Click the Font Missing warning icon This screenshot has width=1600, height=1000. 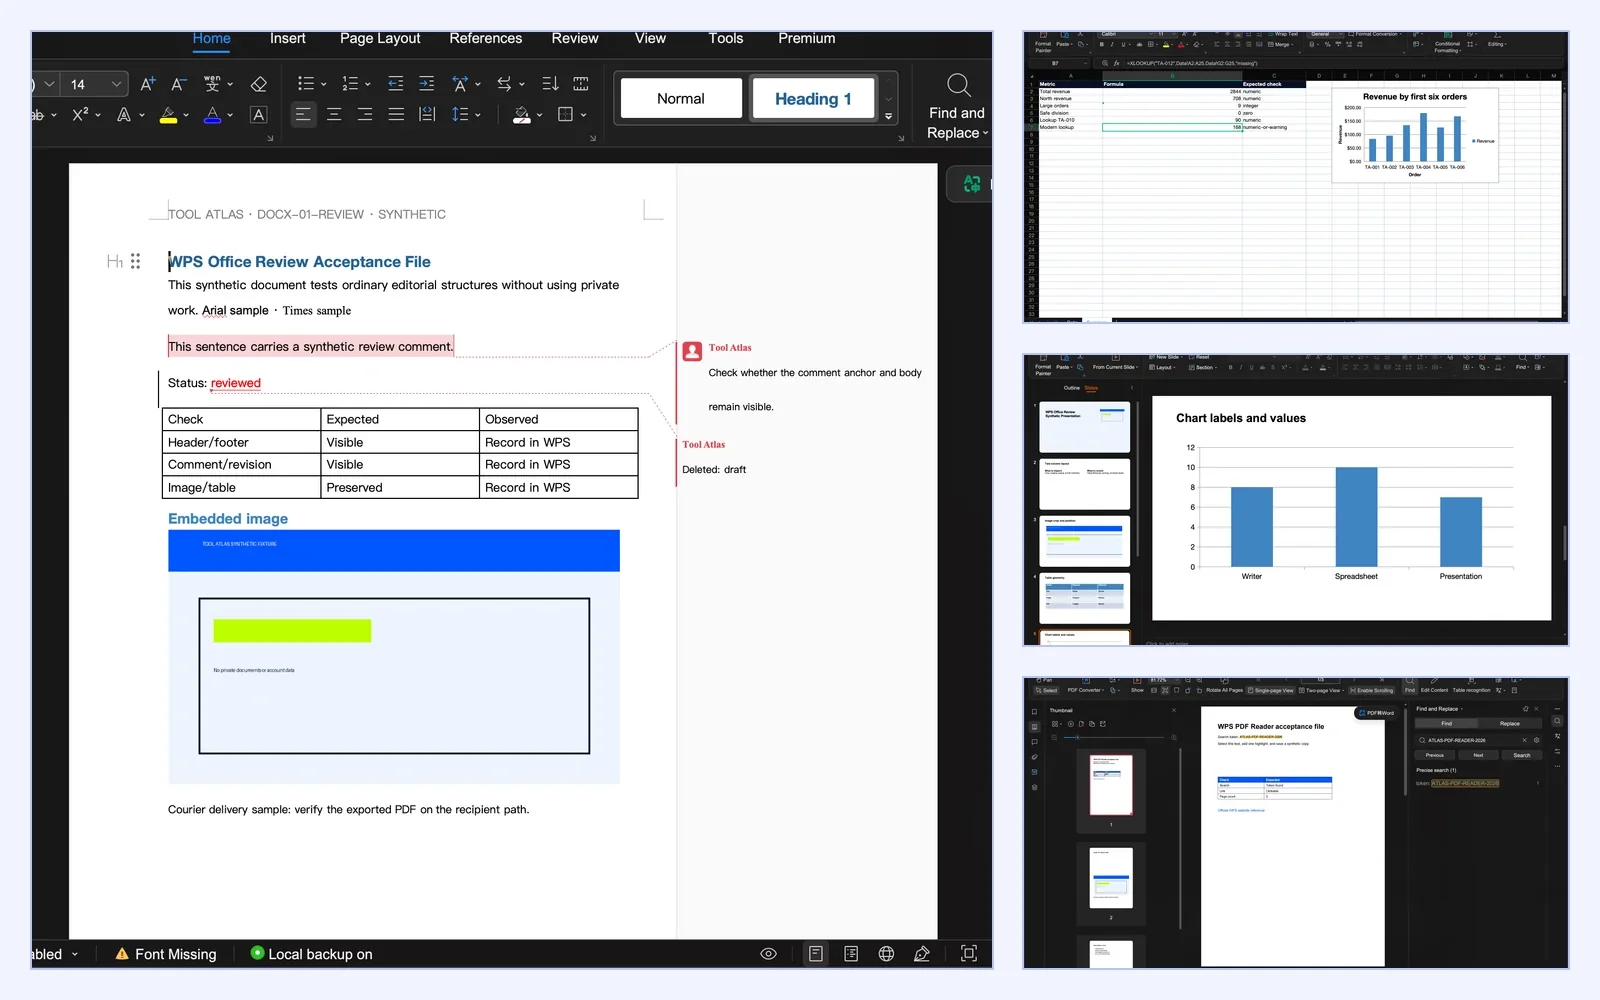(122, 954)
